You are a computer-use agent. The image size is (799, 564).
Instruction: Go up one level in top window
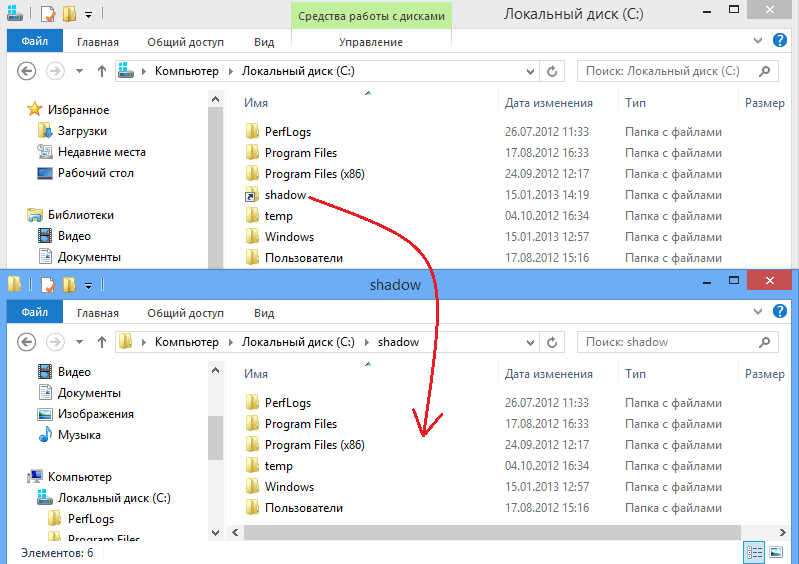click(102, 71)
